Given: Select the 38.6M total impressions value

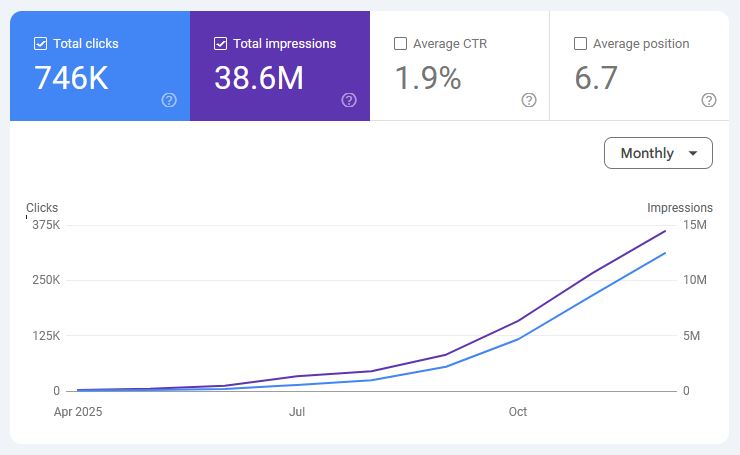Looking at the screenshot, I should pos(258,79).
